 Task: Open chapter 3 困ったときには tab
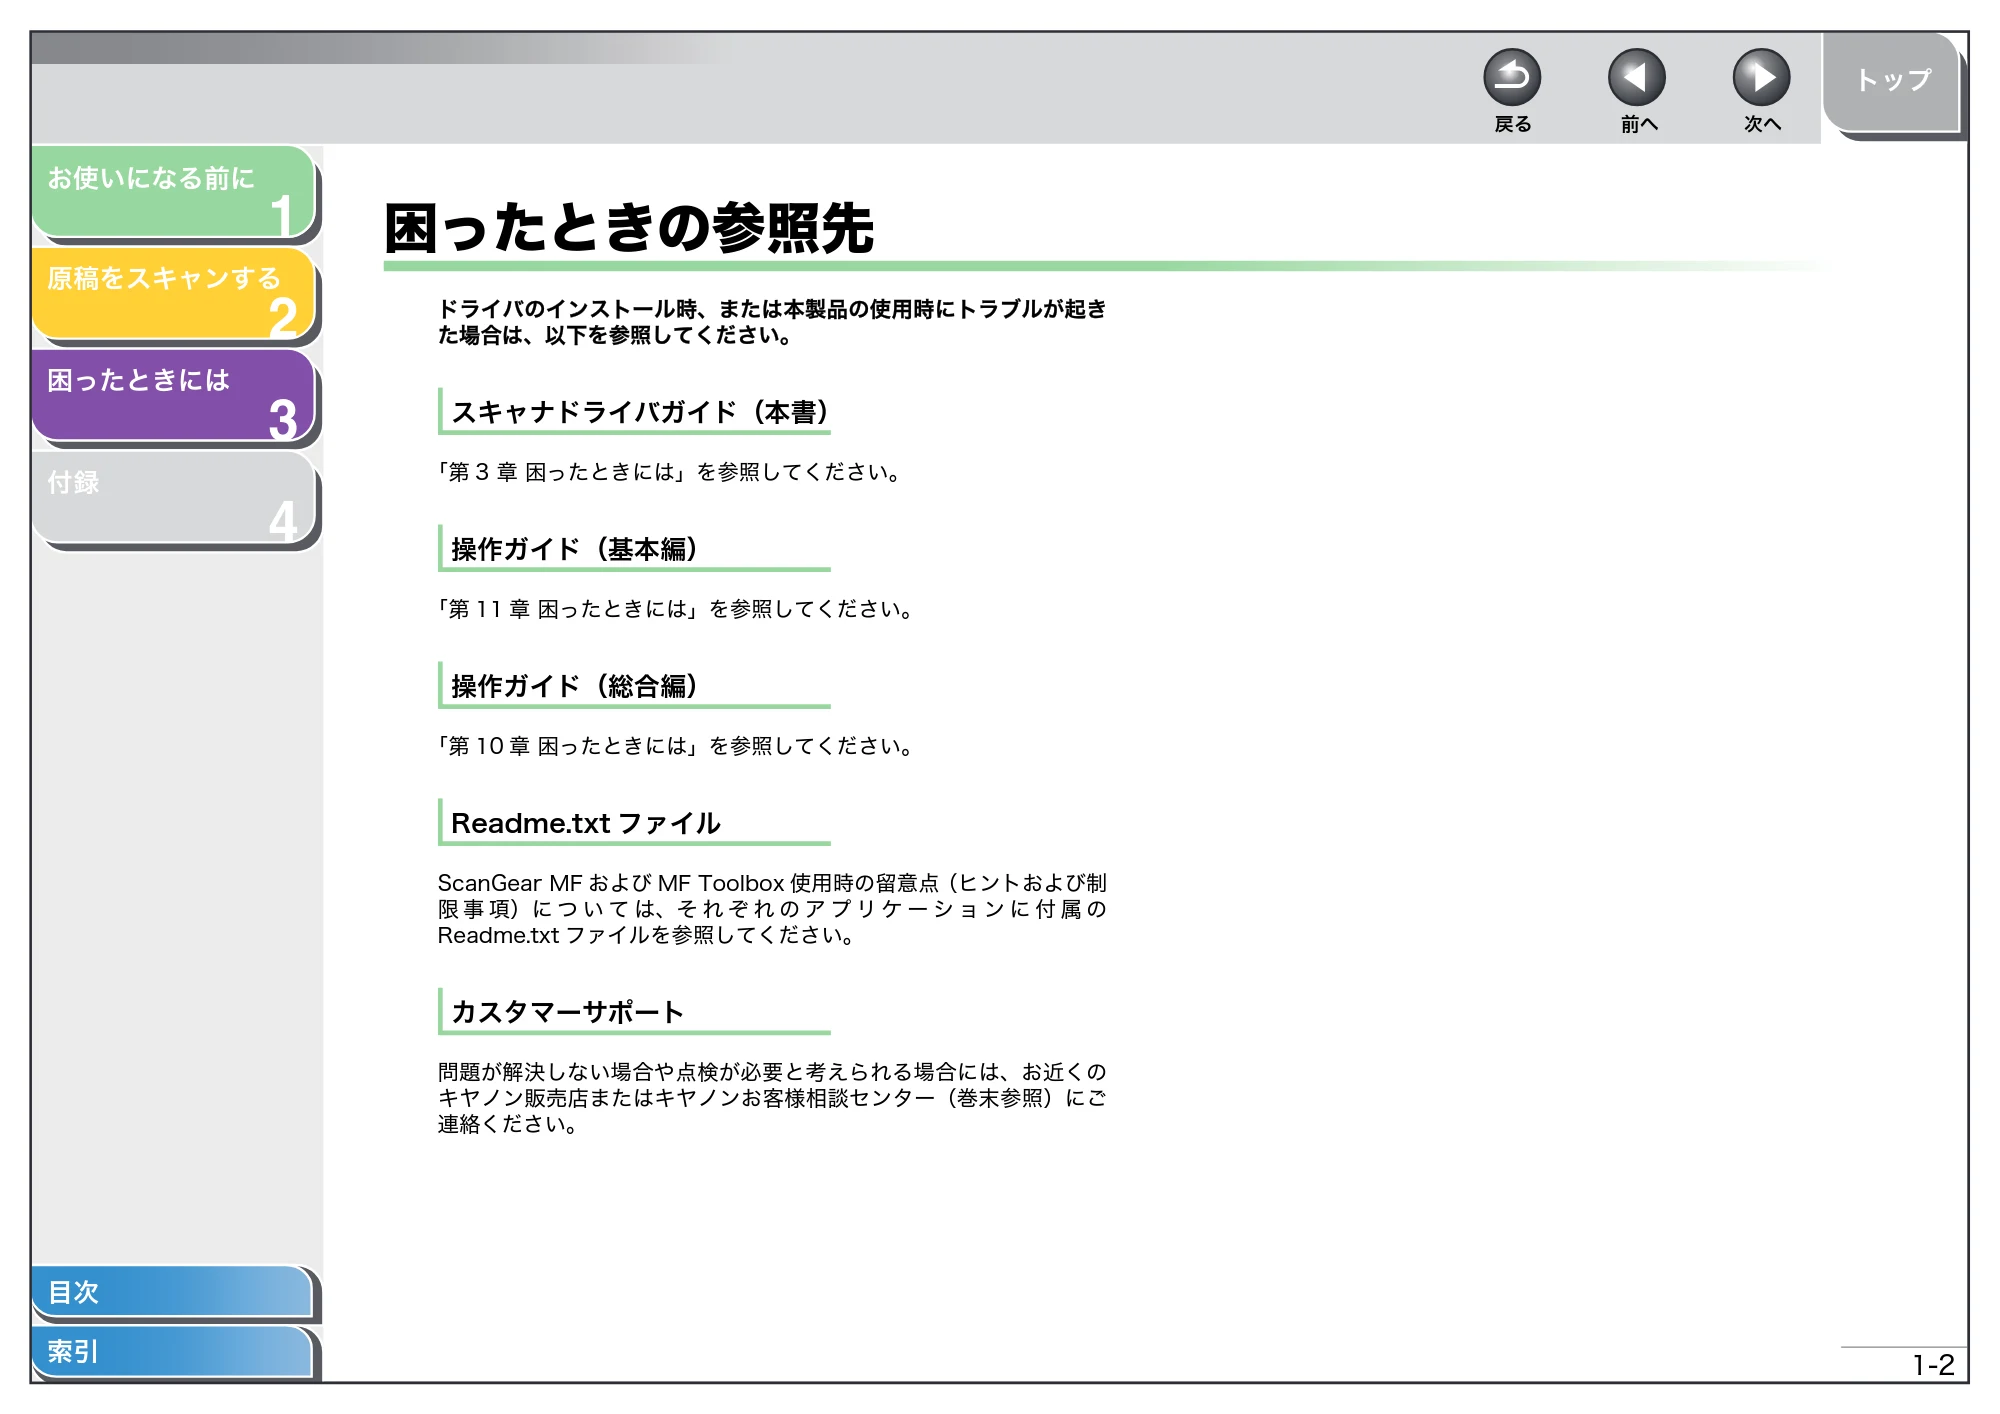(x=174, y=395)
